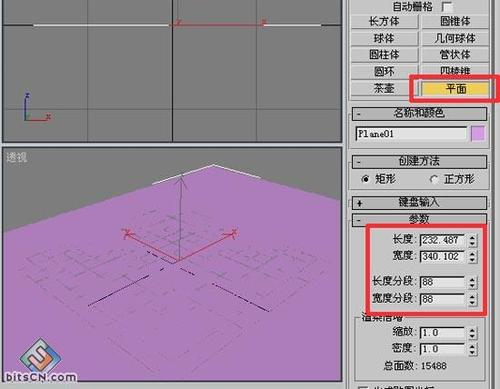Collapse the 创建方法 rollout
500x389 pixels.
pyautogui.click(x=419, y=162)
